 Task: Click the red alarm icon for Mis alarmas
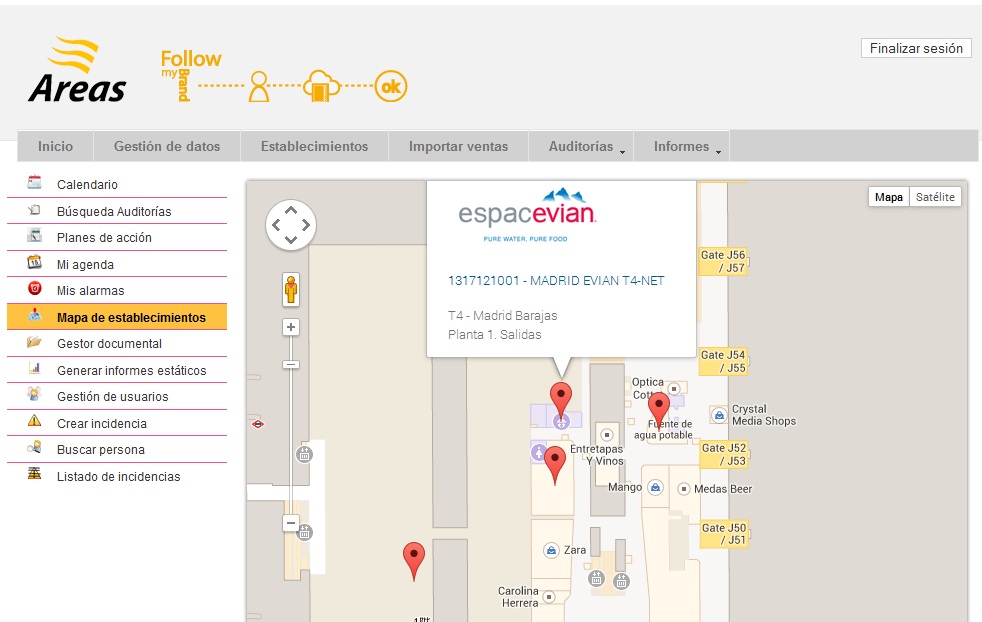34,289
